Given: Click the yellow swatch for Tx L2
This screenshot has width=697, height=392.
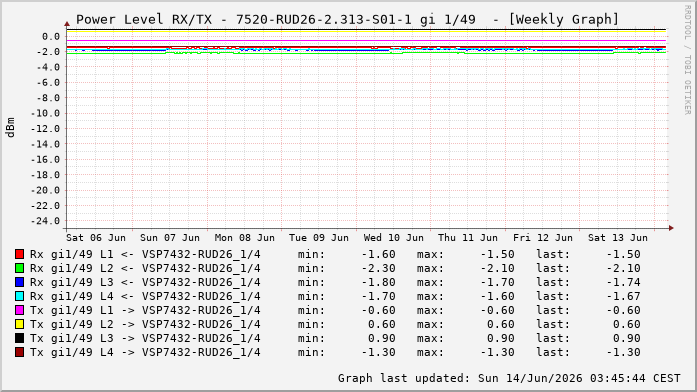Looking at the screenshot, I should point(19,324).
